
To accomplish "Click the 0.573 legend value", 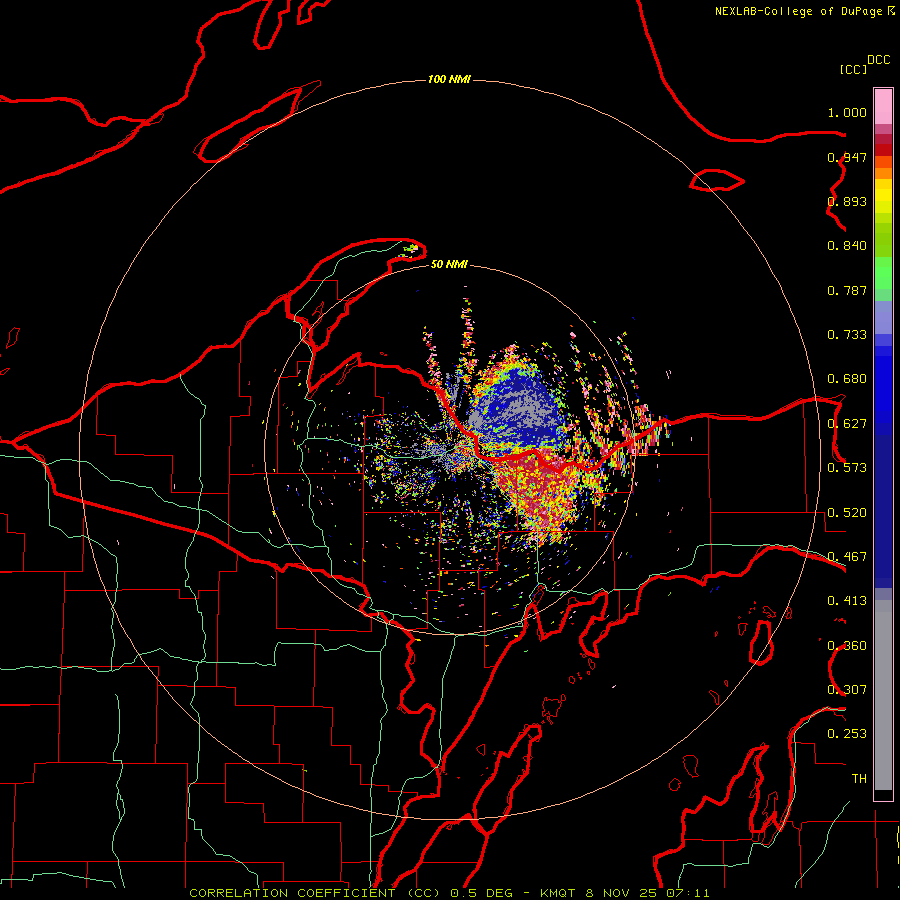I will click(847, 468).
